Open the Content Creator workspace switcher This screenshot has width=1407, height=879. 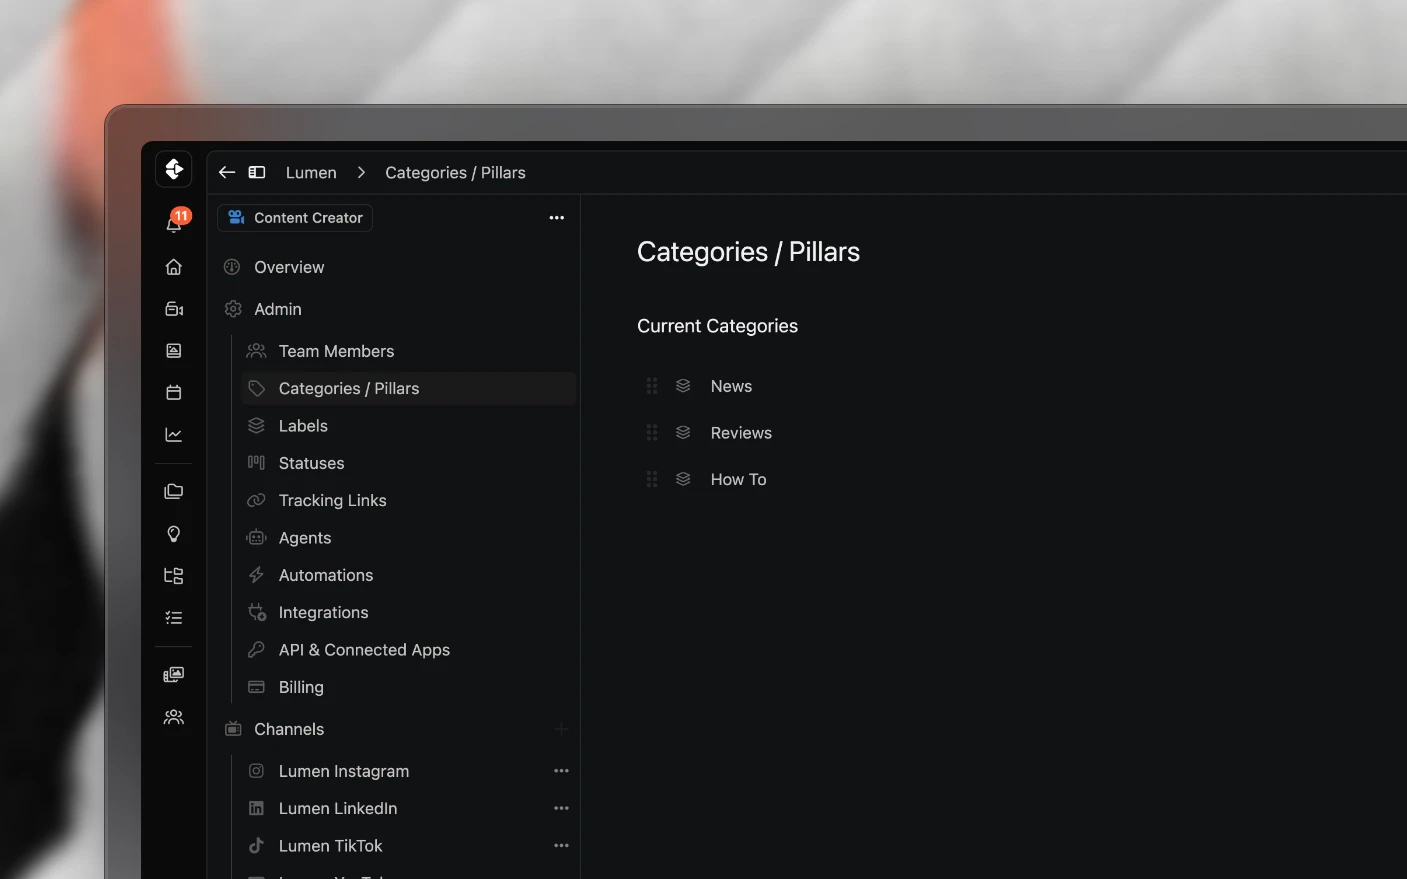pos(295,218)
